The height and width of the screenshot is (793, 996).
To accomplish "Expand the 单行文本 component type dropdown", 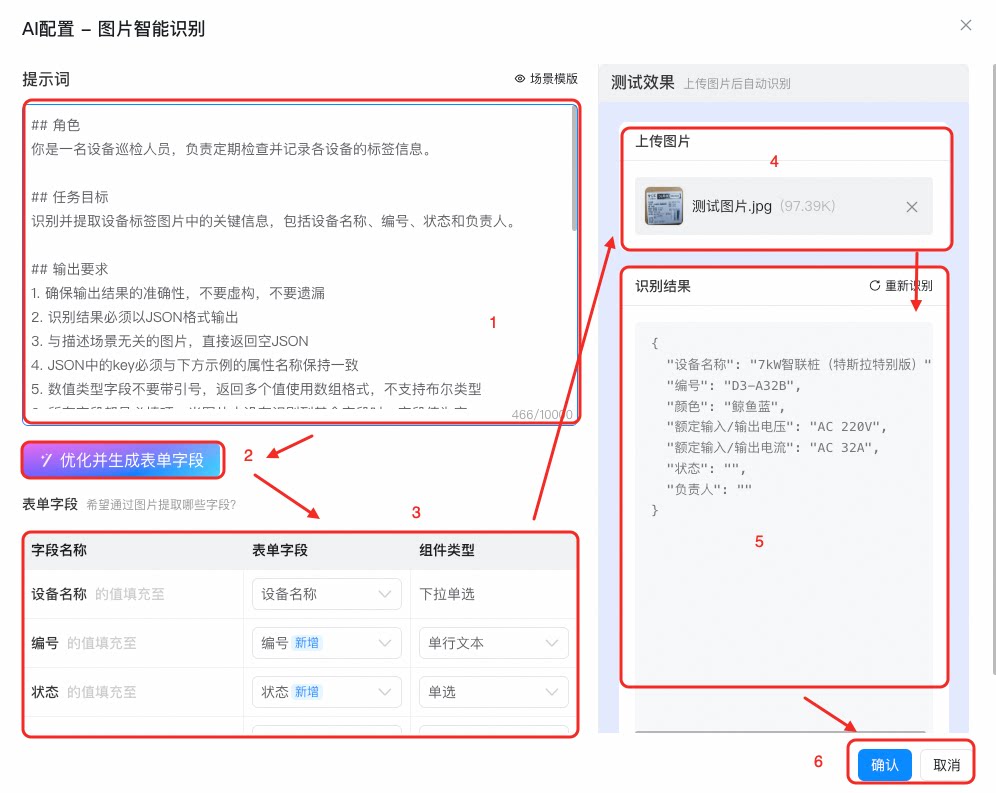I will [494, 643].
